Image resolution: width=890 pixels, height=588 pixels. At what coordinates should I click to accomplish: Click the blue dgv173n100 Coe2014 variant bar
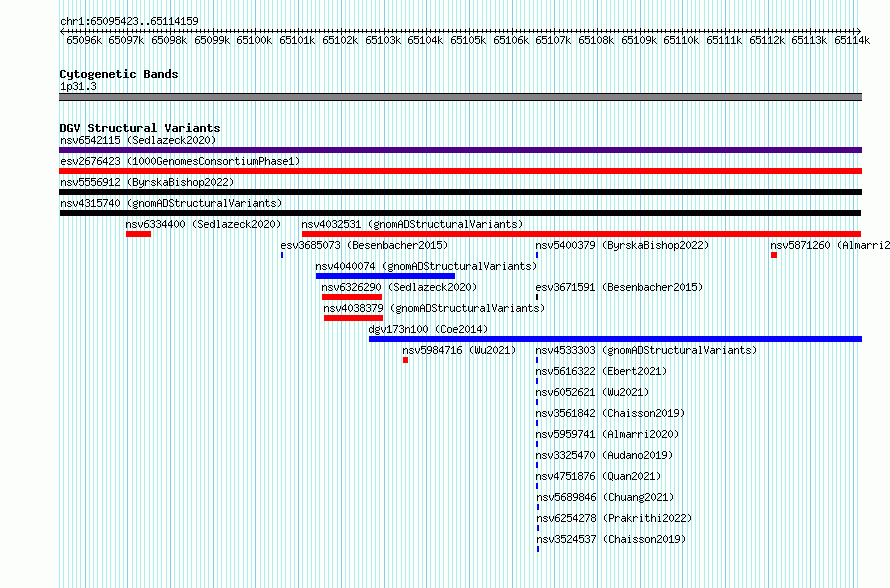[615, 339]
